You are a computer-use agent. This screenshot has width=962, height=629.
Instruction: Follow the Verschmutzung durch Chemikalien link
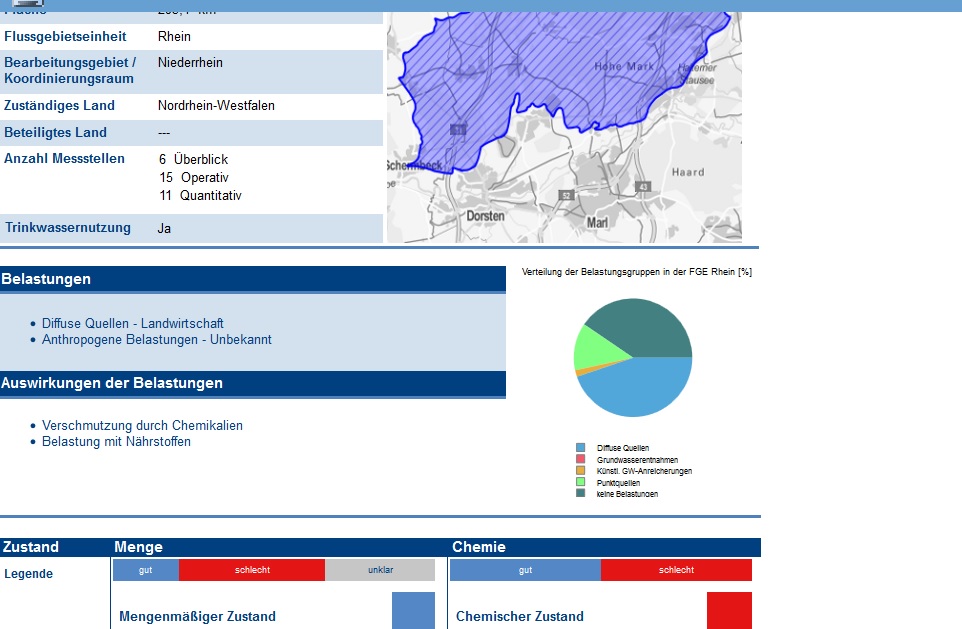(x=142, y=426)
